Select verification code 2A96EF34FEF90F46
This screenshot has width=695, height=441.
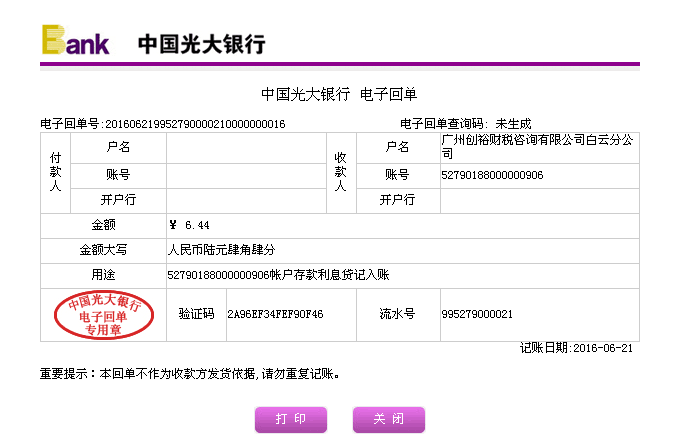coord(275,314)
